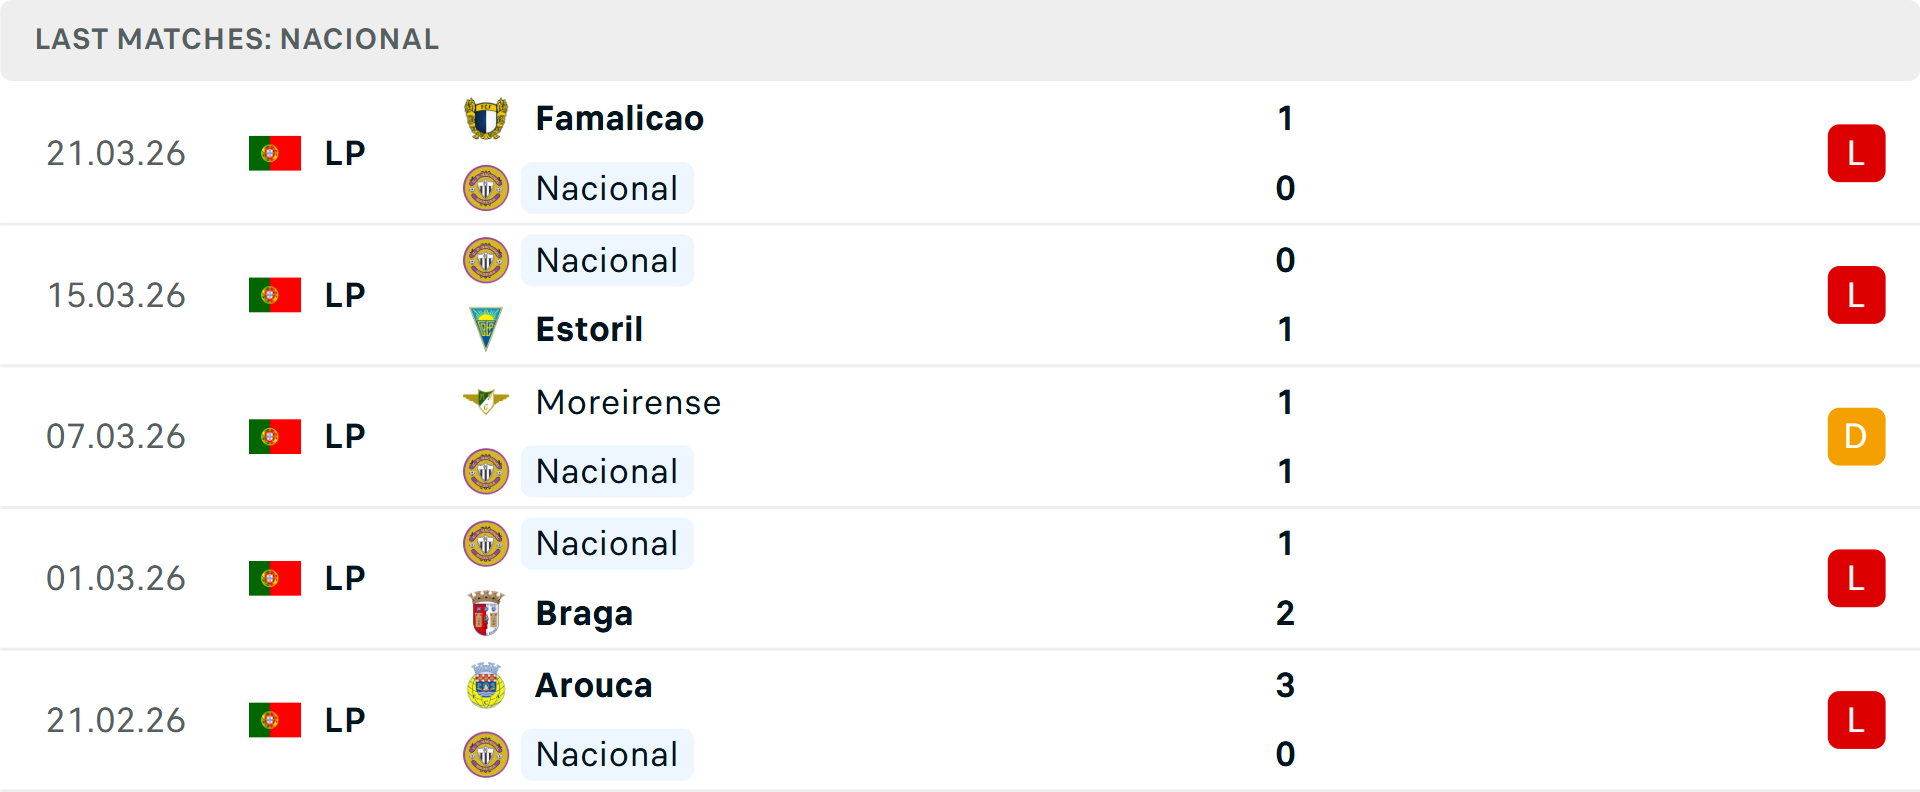Viewport: 1920px width, 792px height.
Task: Click the Braga club crest icon
Action: pyautogui.click(x=486, y=613)
